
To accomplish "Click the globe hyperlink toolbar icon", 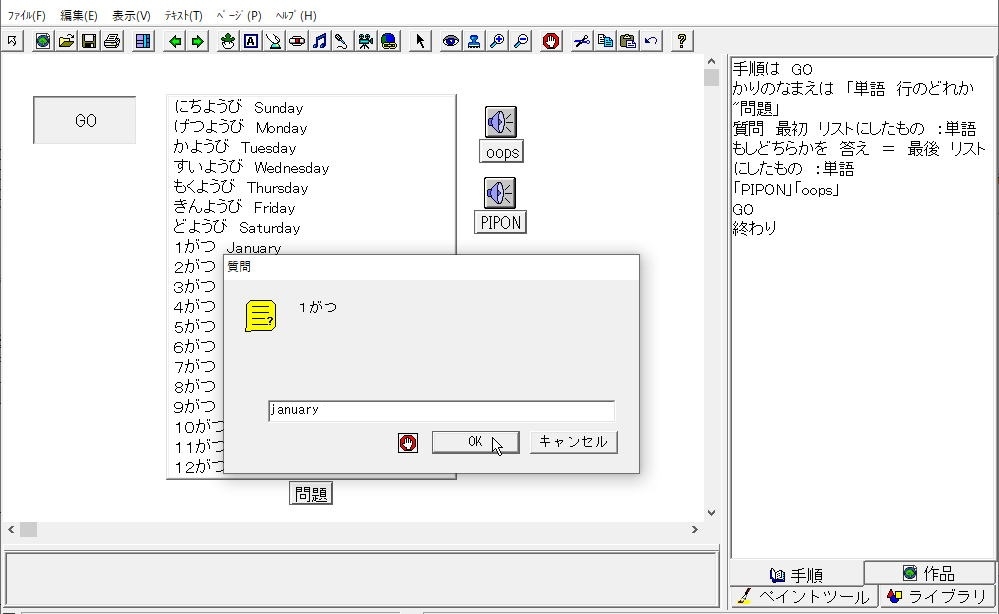I will [x=389, y=41].
